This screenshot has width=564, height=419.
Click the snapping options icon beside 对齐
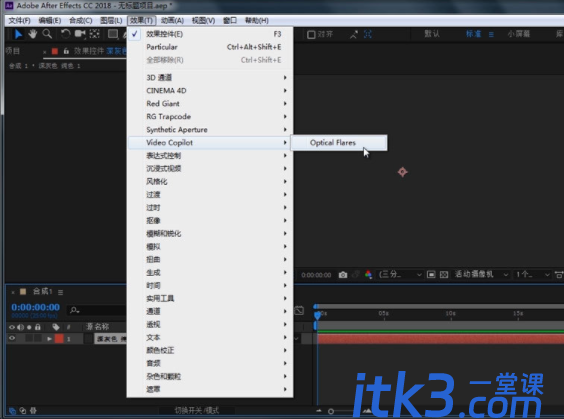(354, 35)
